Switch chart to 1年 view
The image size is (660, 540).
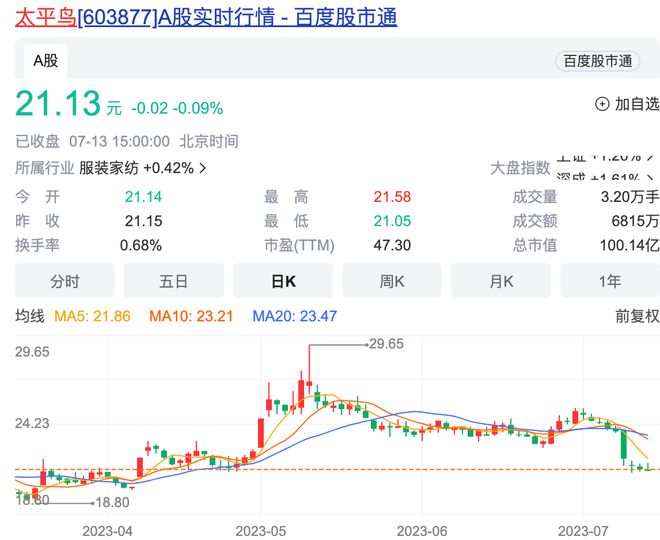click(x=610, y=281)
